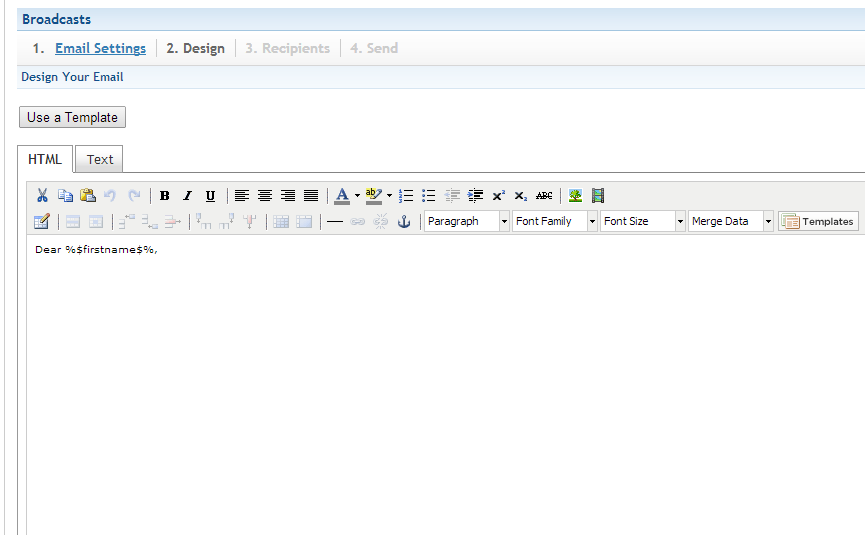Viewport: 865px width, 535px height.
Task: Insert media with the film strip icon
Action: point(598,196)
